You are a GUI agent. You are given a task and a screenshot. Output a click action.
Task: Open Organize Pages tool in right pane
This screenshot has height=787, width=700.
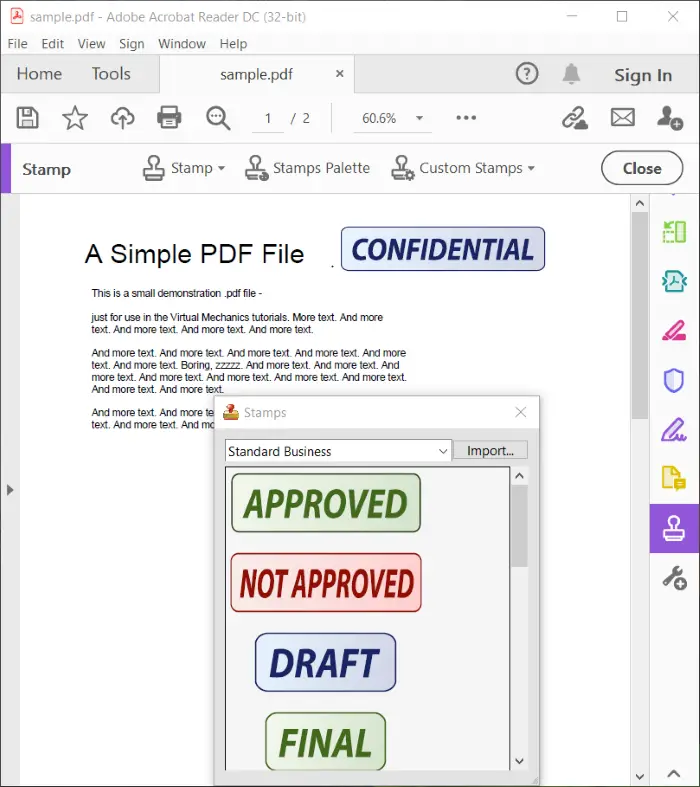click(674, 232)
